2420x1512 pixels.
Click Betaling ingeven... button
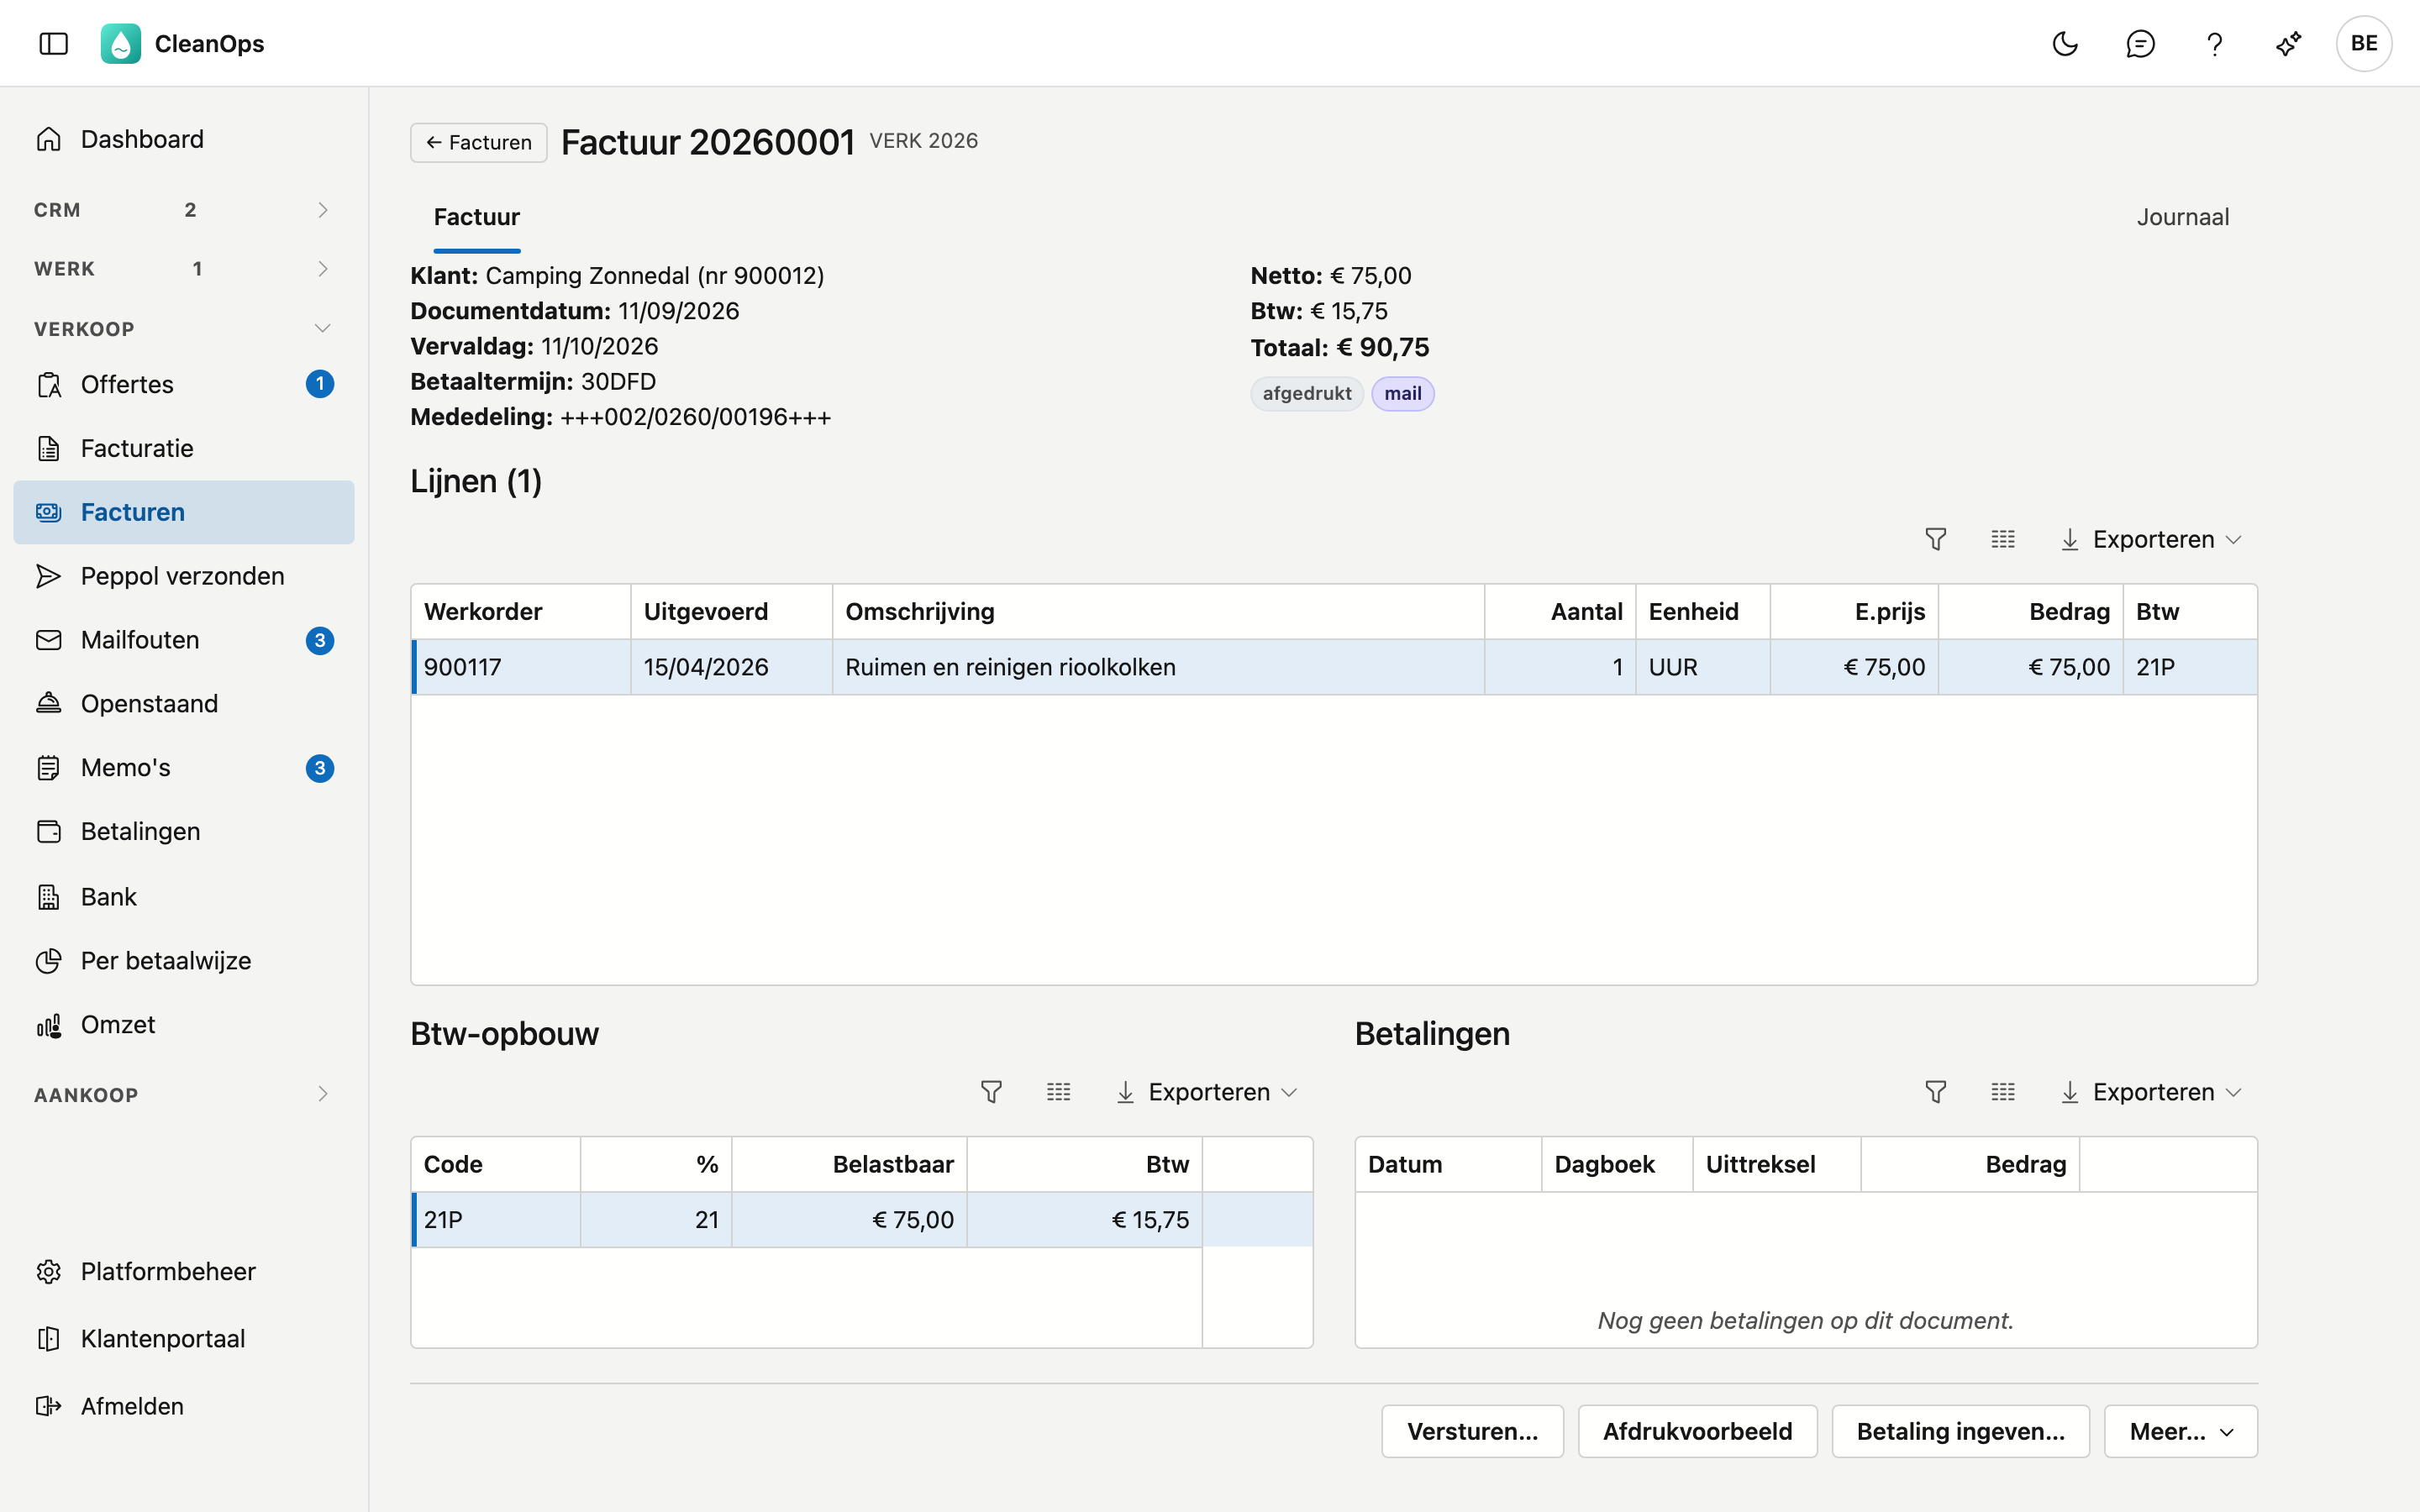pos(1960,1431)
